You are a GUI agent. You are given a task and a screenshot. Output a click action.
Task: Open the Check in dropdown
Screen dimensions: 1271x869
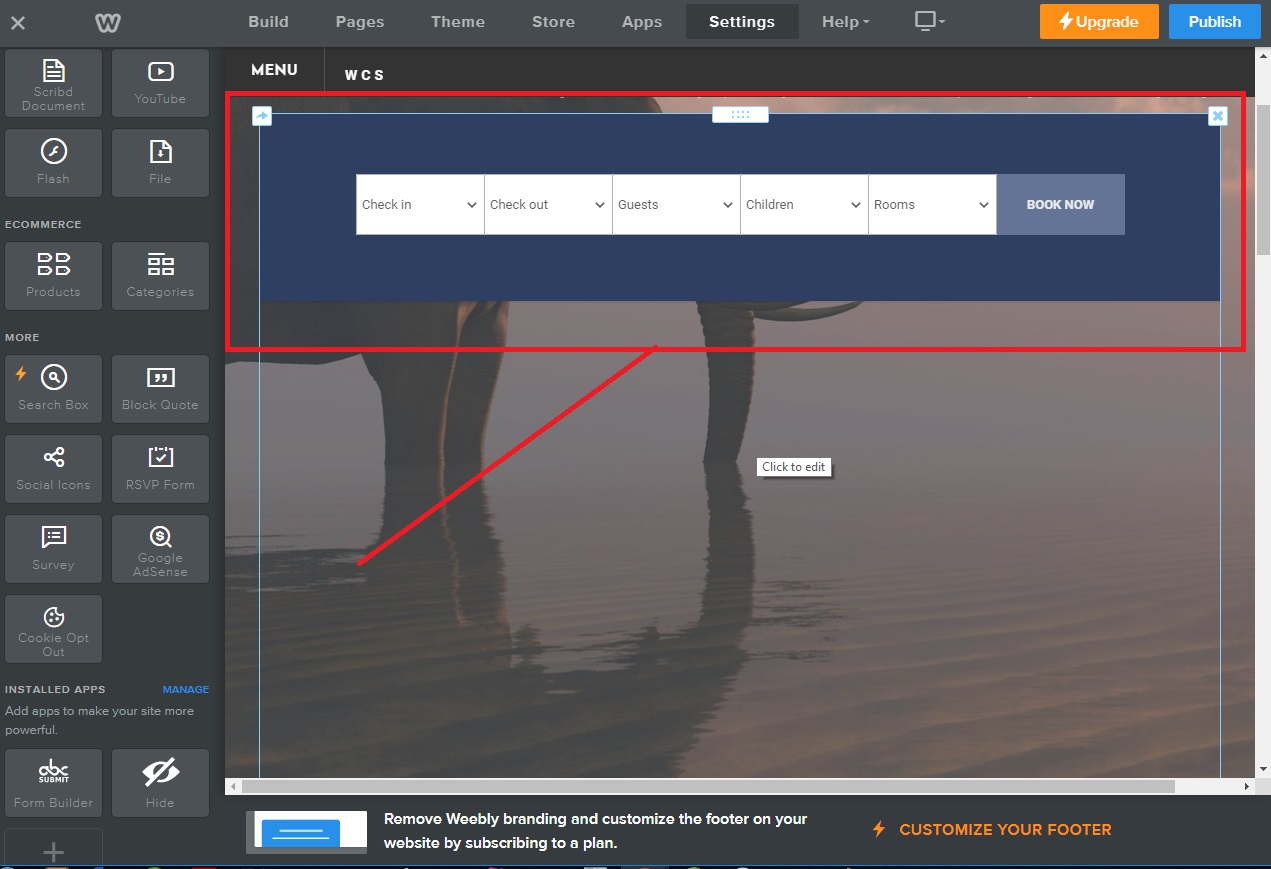[x=420, y=205]
